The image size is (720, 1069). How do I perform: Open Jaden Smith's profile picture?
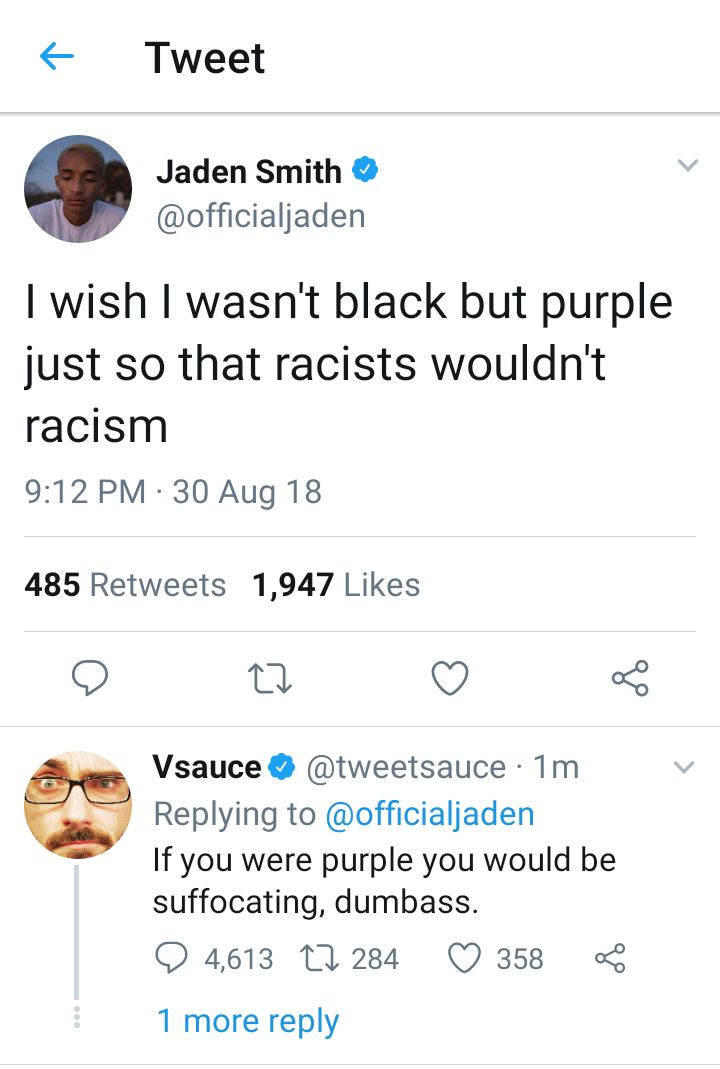(77, 189)
